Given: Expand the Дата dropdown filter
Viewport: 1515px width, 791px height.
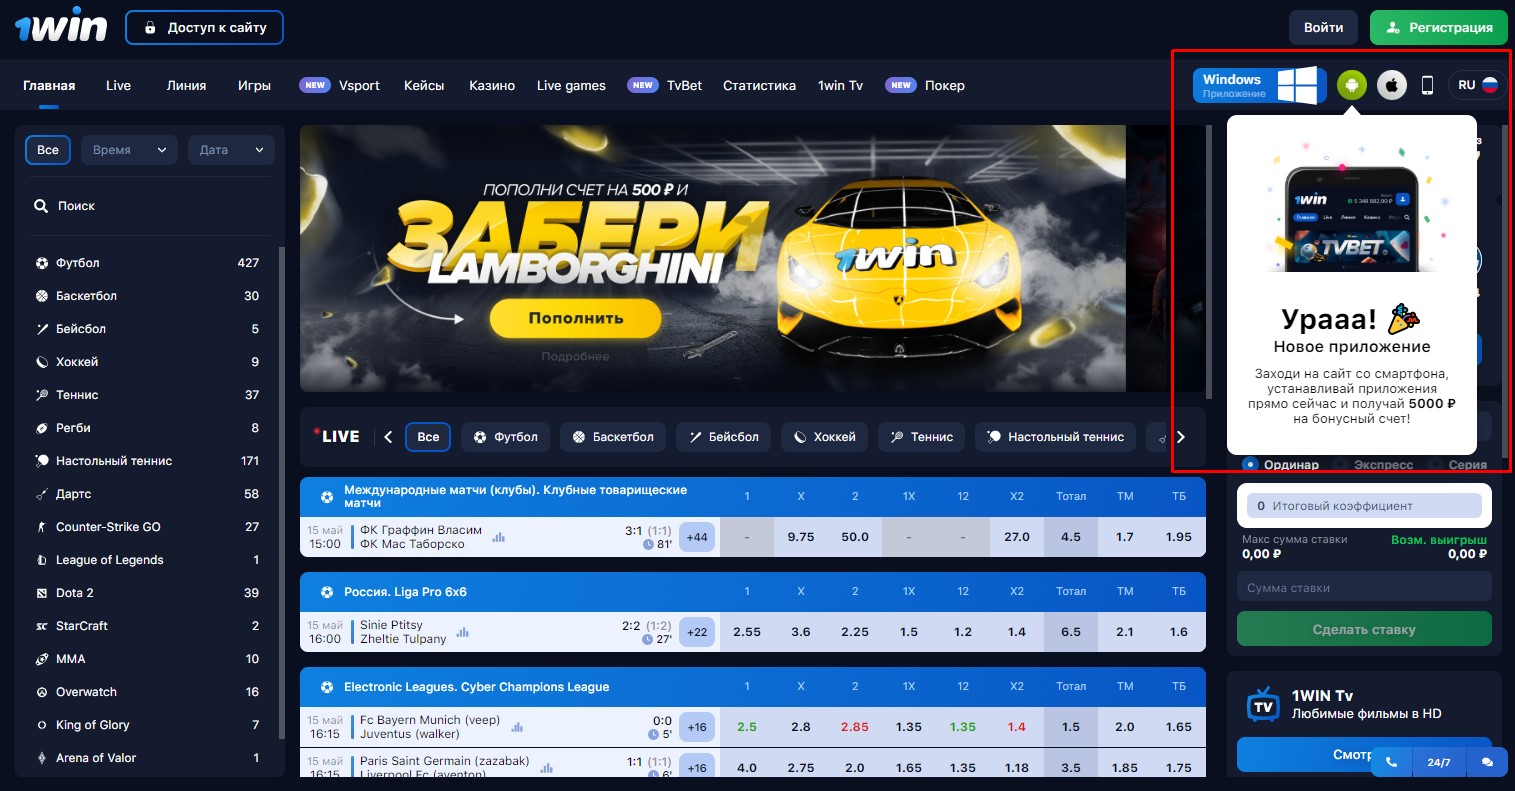Looking at the screenshot, I should tap(231, 149).
